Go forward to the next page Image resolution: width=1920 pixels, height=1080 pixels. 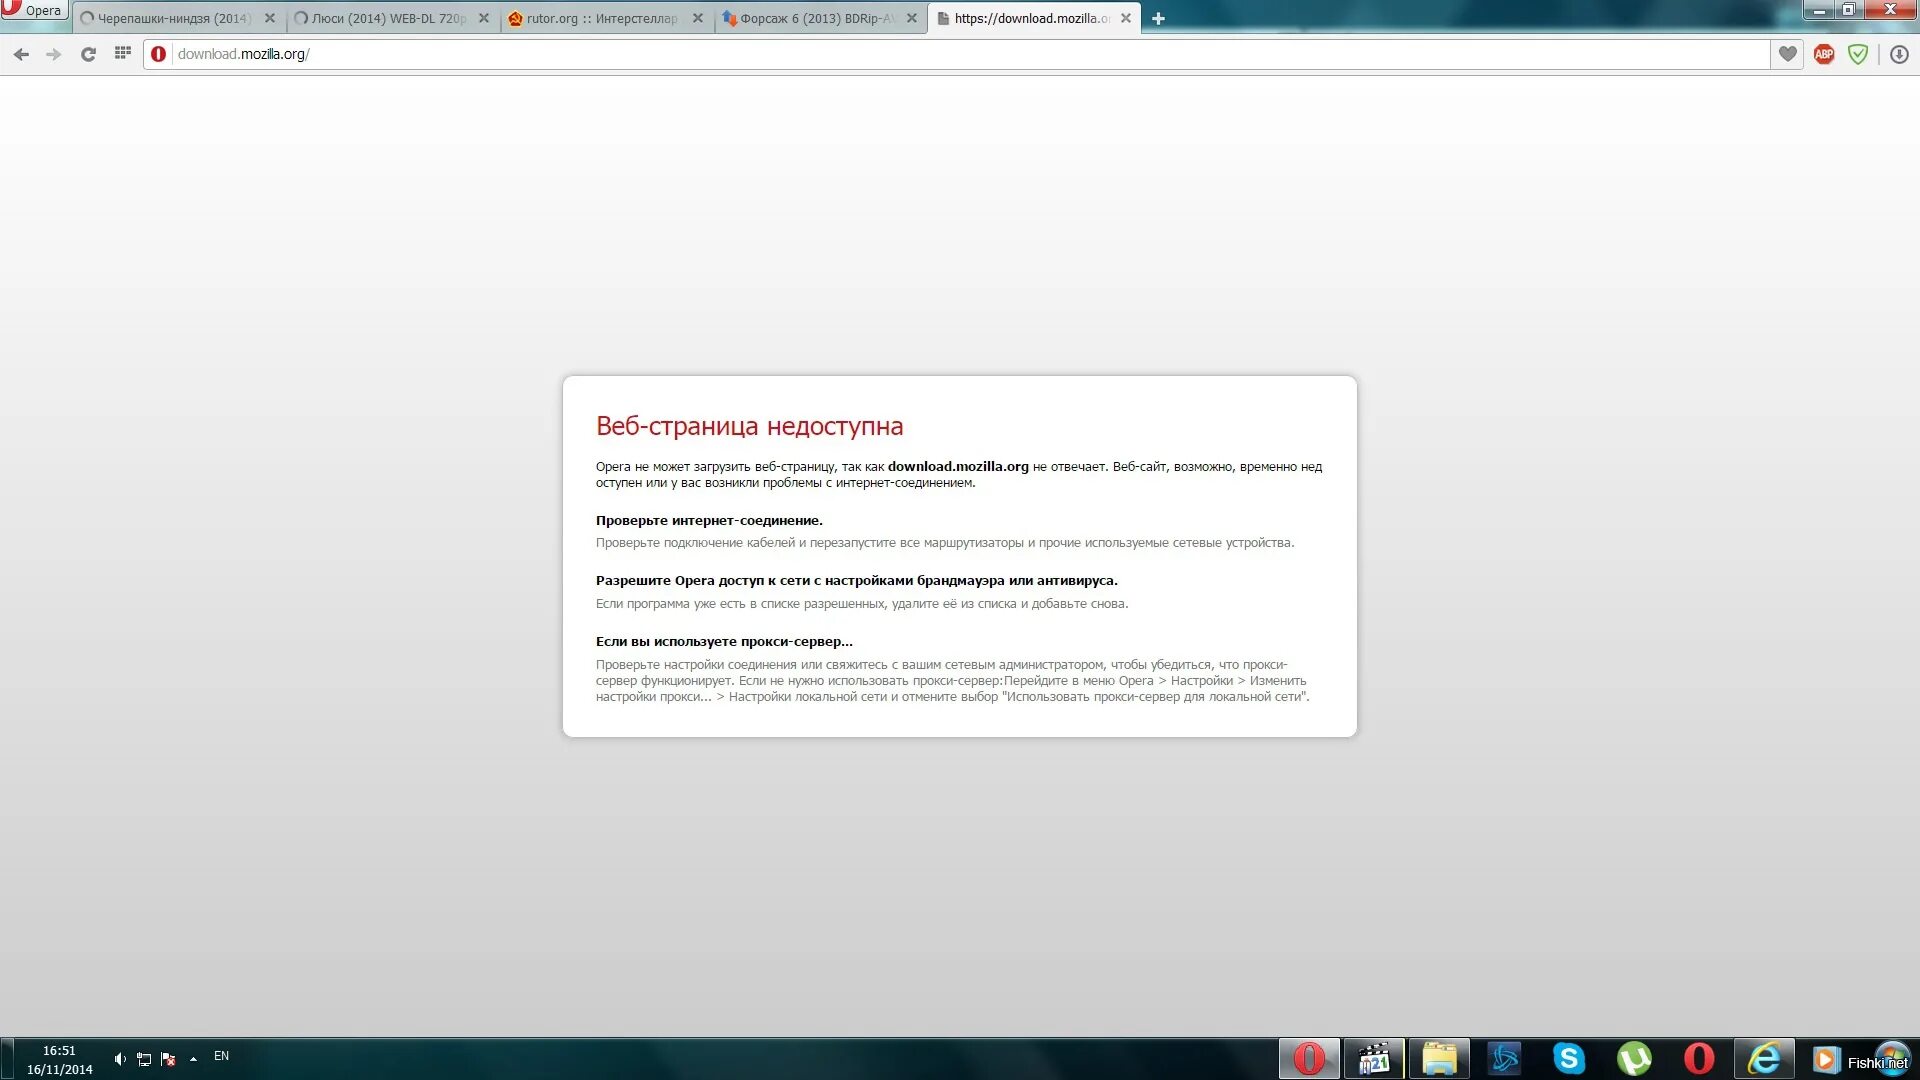54,54
